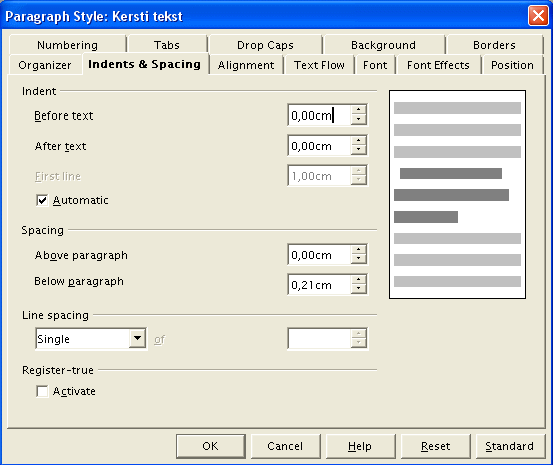
Task: Uncheck the Automatic first line checkbox
Action: [x=42, y=200]
